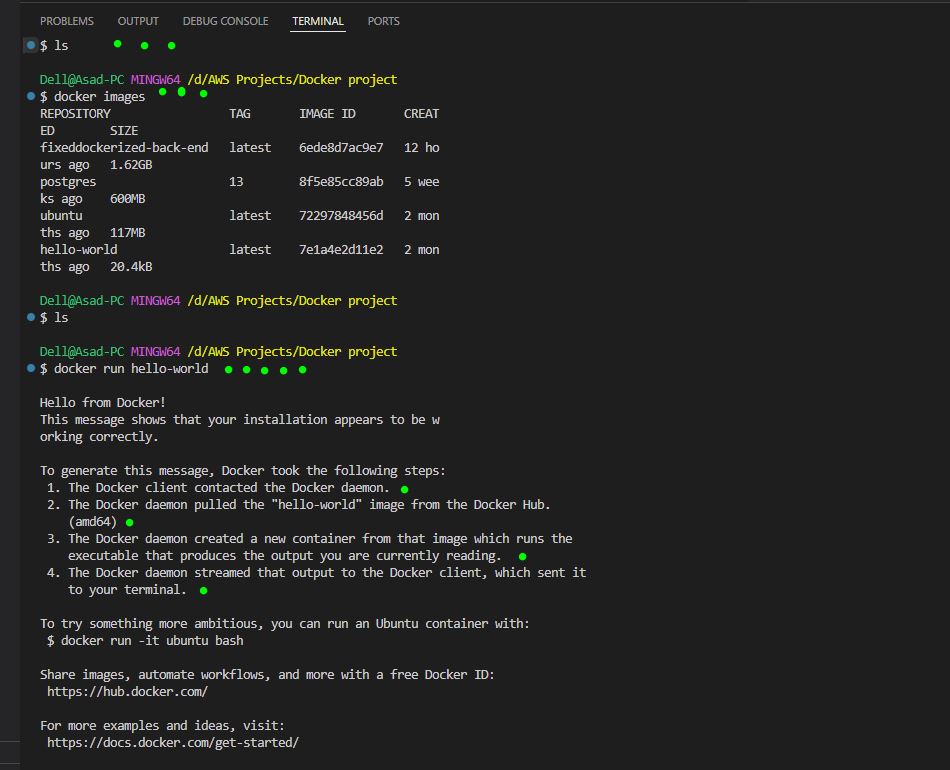Select the DEBUG CONSOLE tab

coord(225,21)
